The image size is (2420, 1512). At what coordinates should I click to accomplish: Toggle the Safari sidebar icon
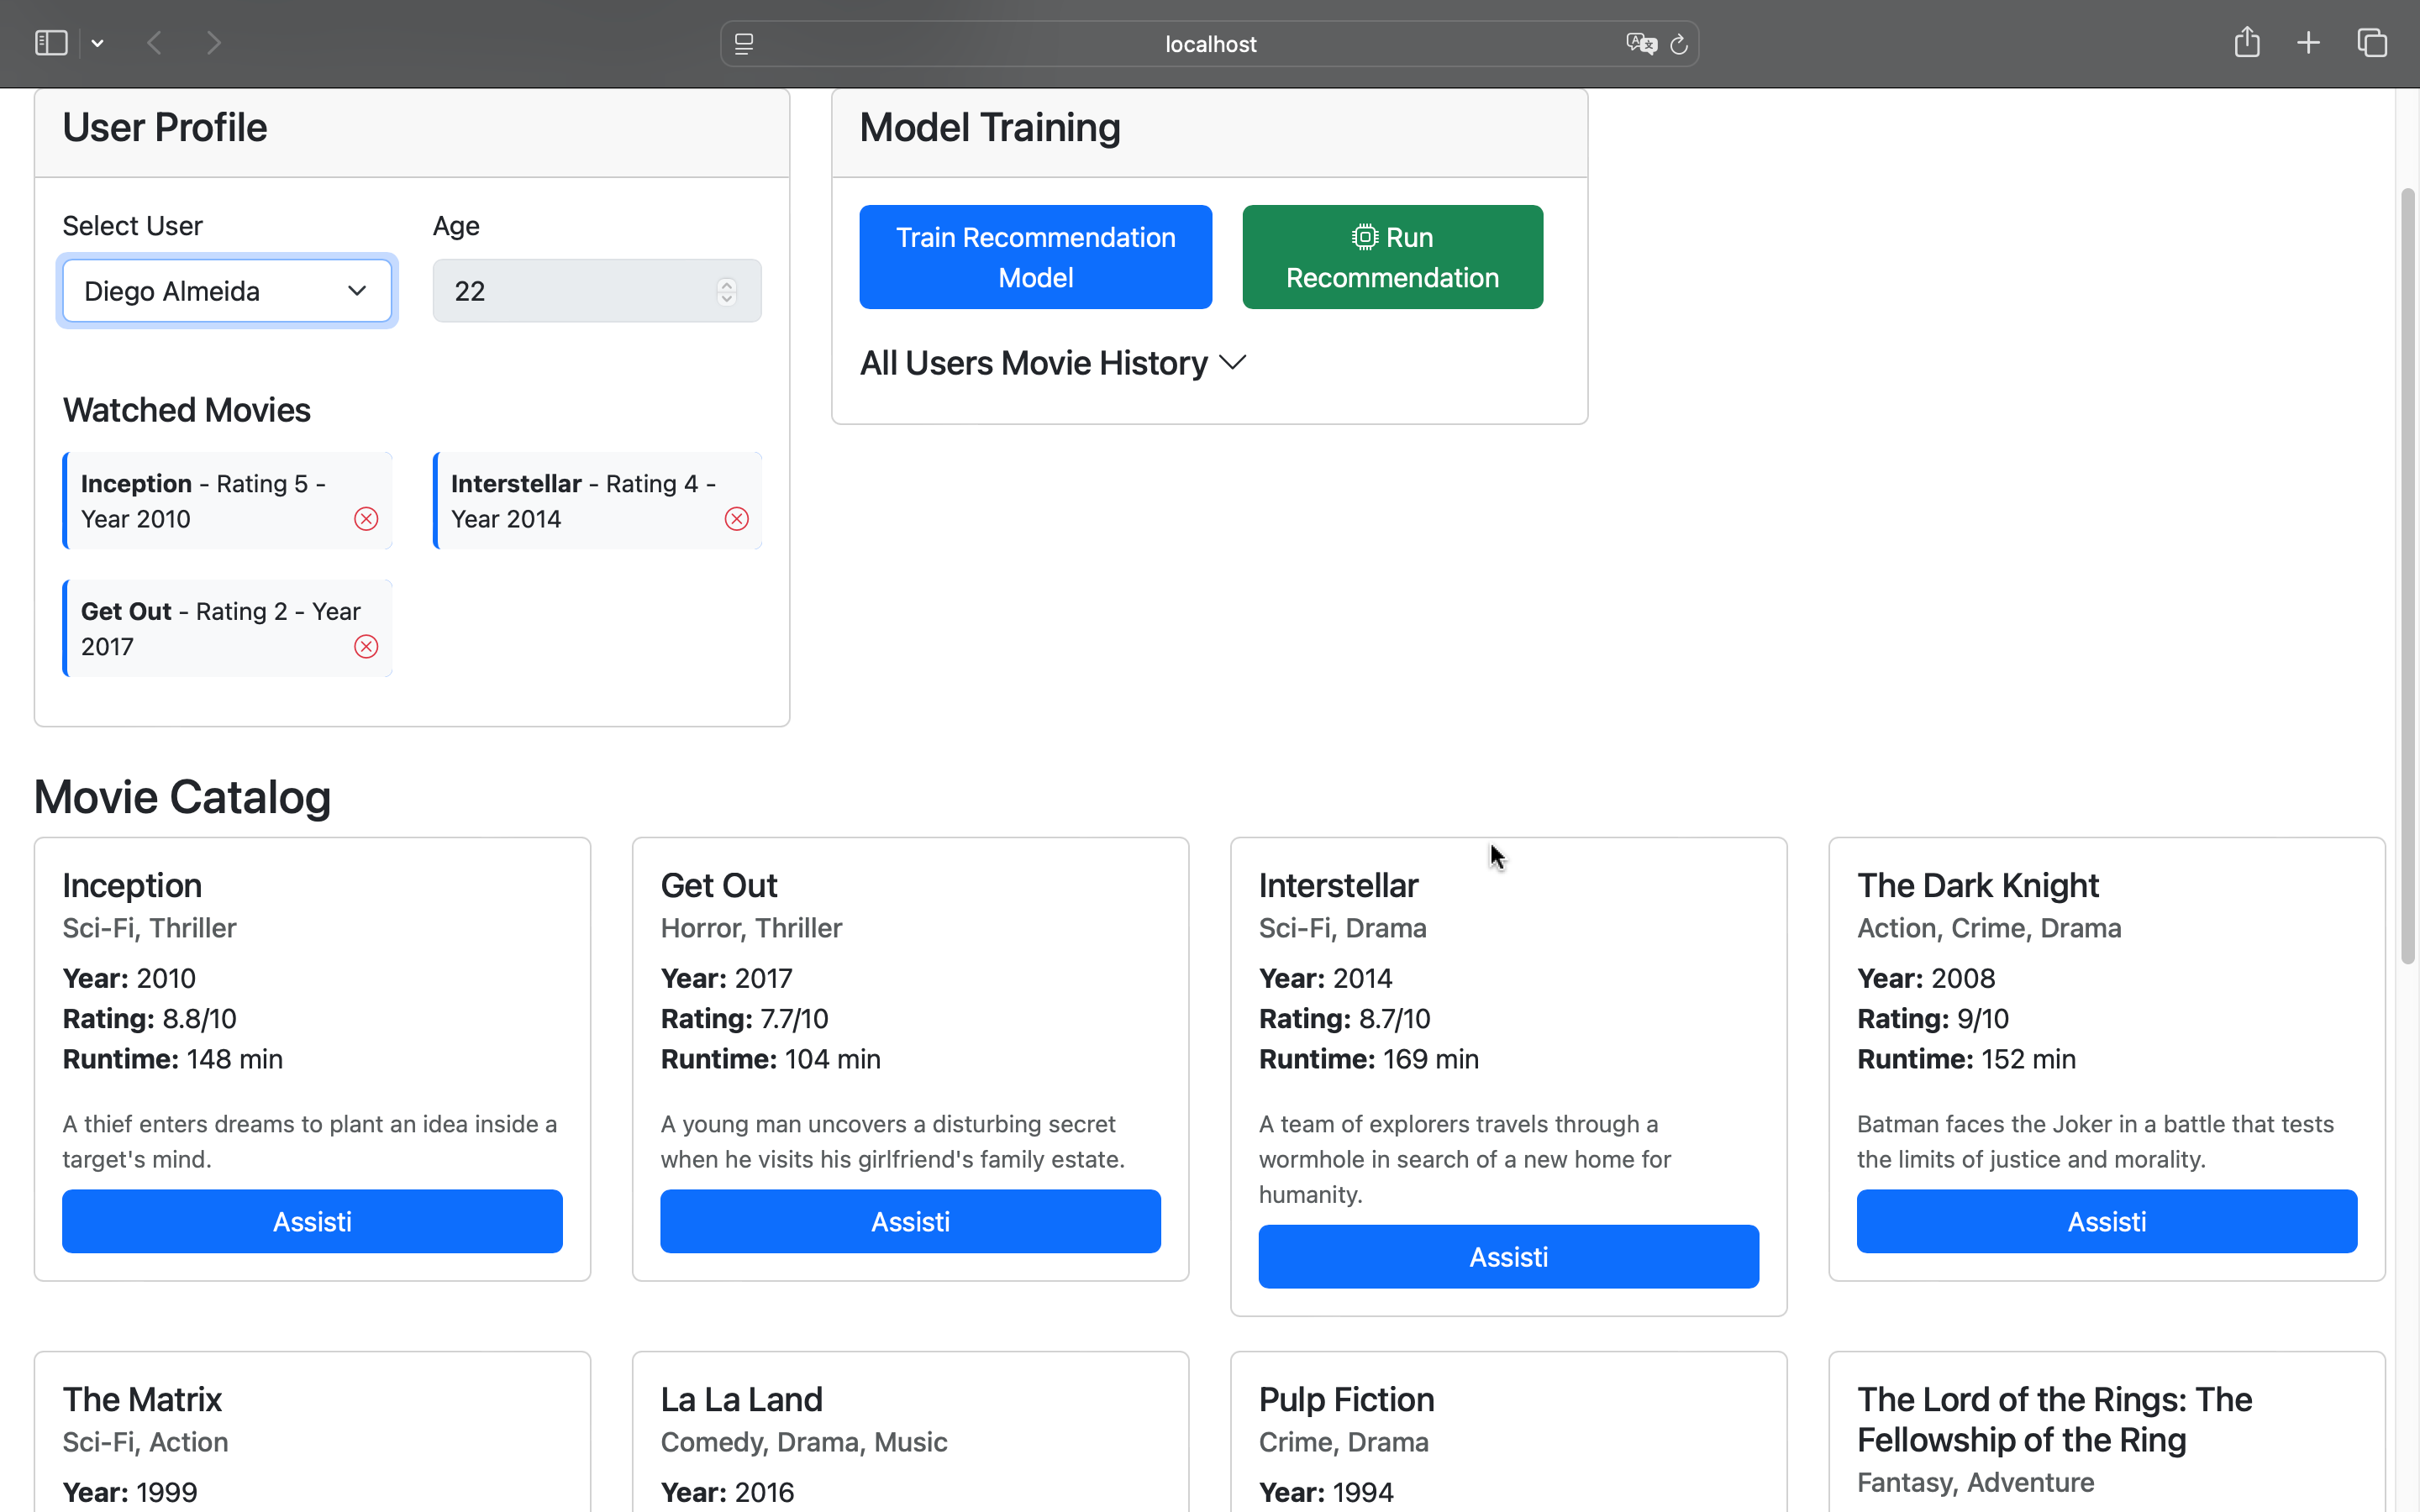tap(51, 43)
